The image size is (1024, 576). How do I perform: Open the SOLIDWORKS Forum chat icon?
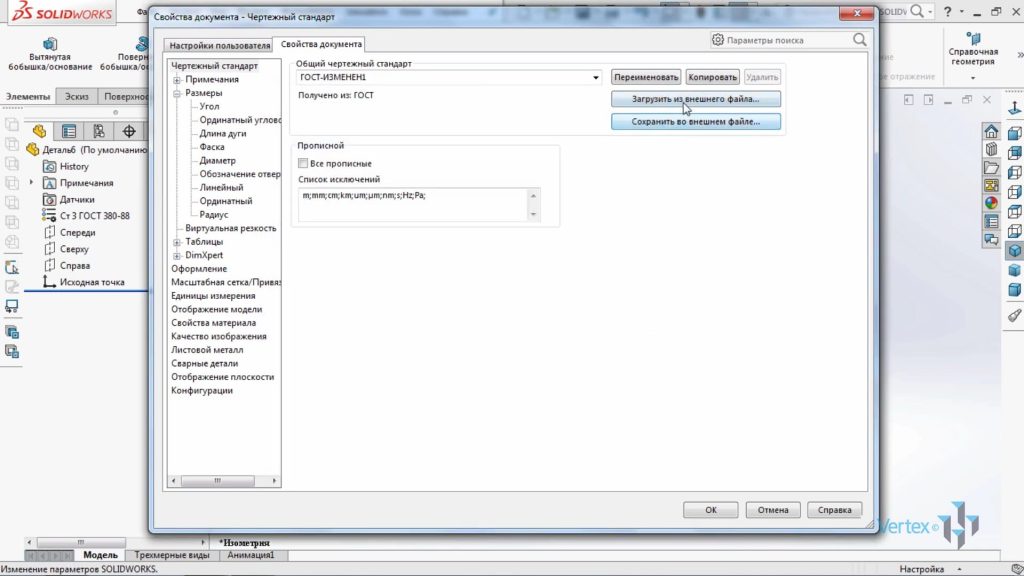click(x=991, y=240)
